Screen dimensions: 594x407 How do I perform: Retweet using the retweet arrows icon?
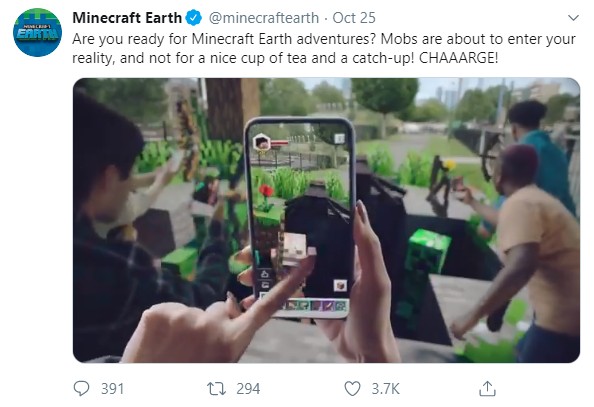[216, 389]
